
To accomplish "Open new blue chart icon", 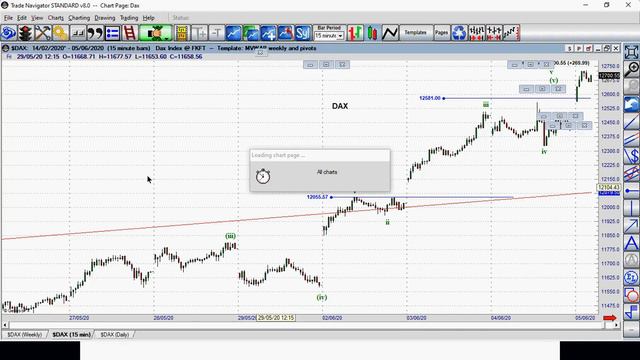I will (x=234, y=33).
